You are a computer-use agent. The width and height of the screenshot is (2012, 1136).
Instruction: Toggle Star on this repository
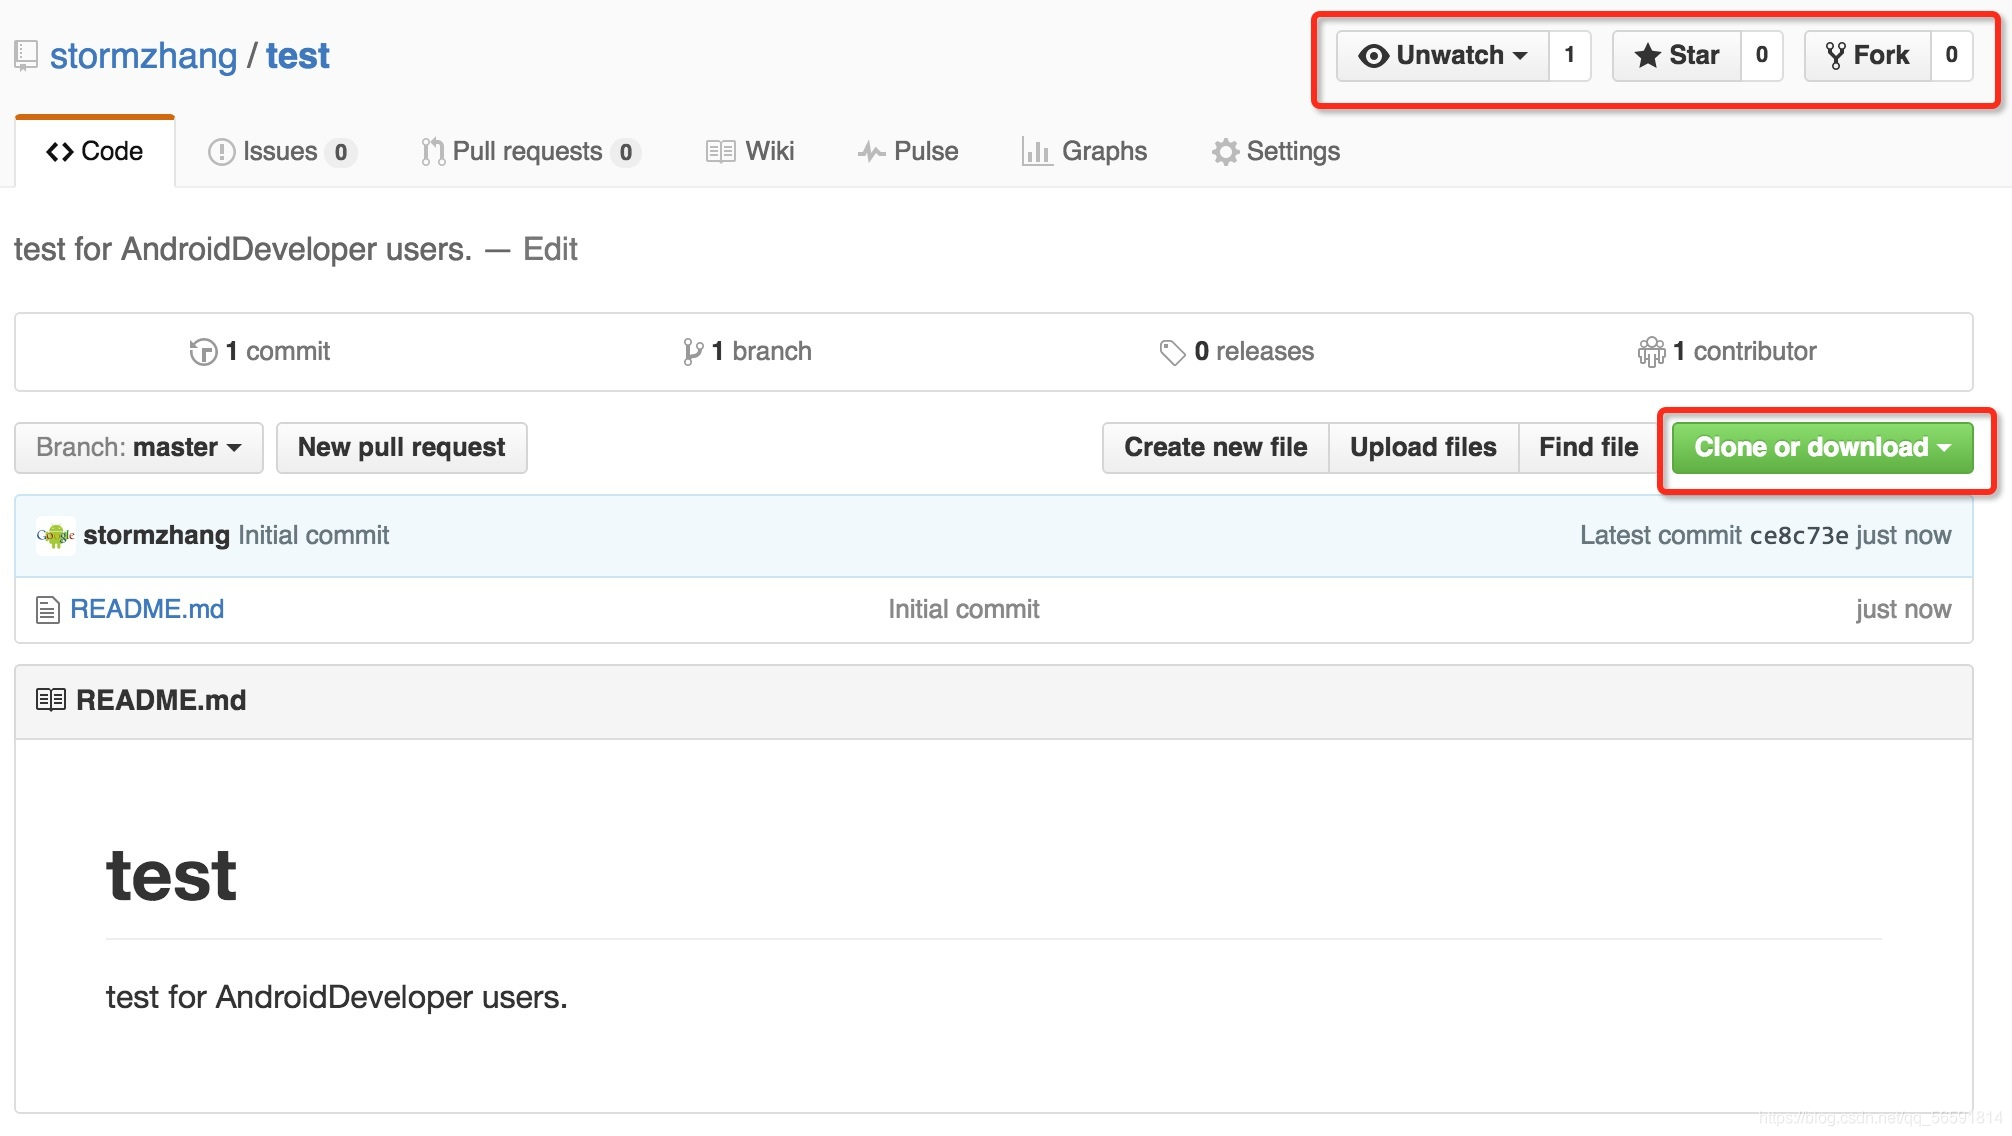click(1677, 55)
